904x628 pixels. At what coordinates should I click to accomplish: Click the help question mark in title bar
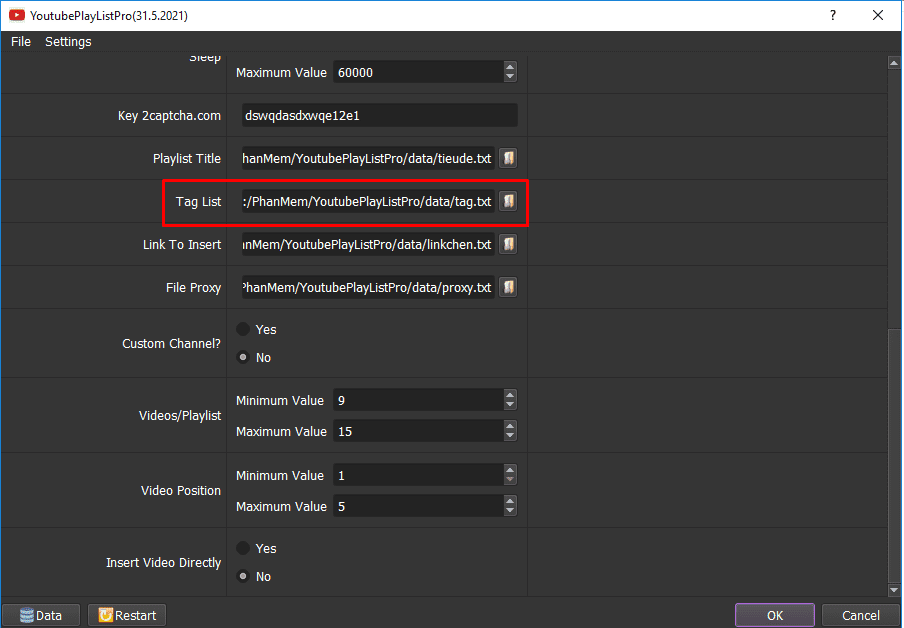pyautogui.click(x=833, y=16)
